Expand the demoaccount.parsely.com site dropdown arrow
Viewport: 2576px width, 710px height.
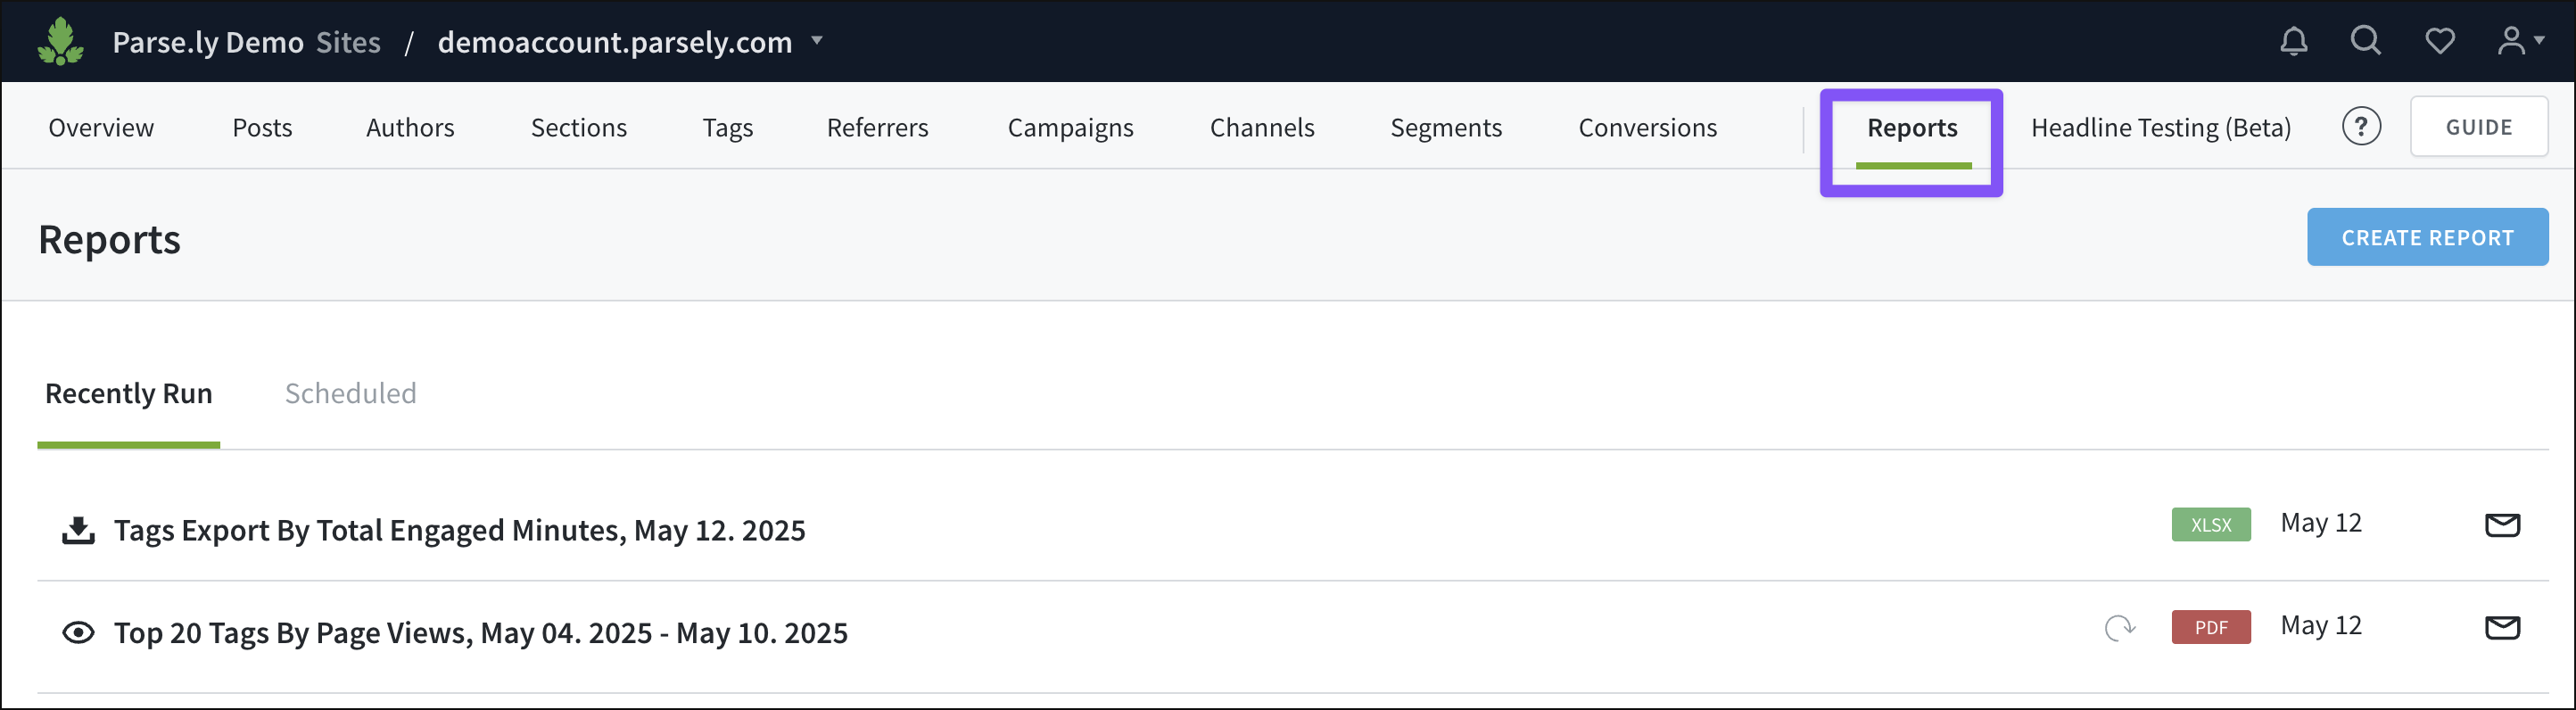point(817,40)
